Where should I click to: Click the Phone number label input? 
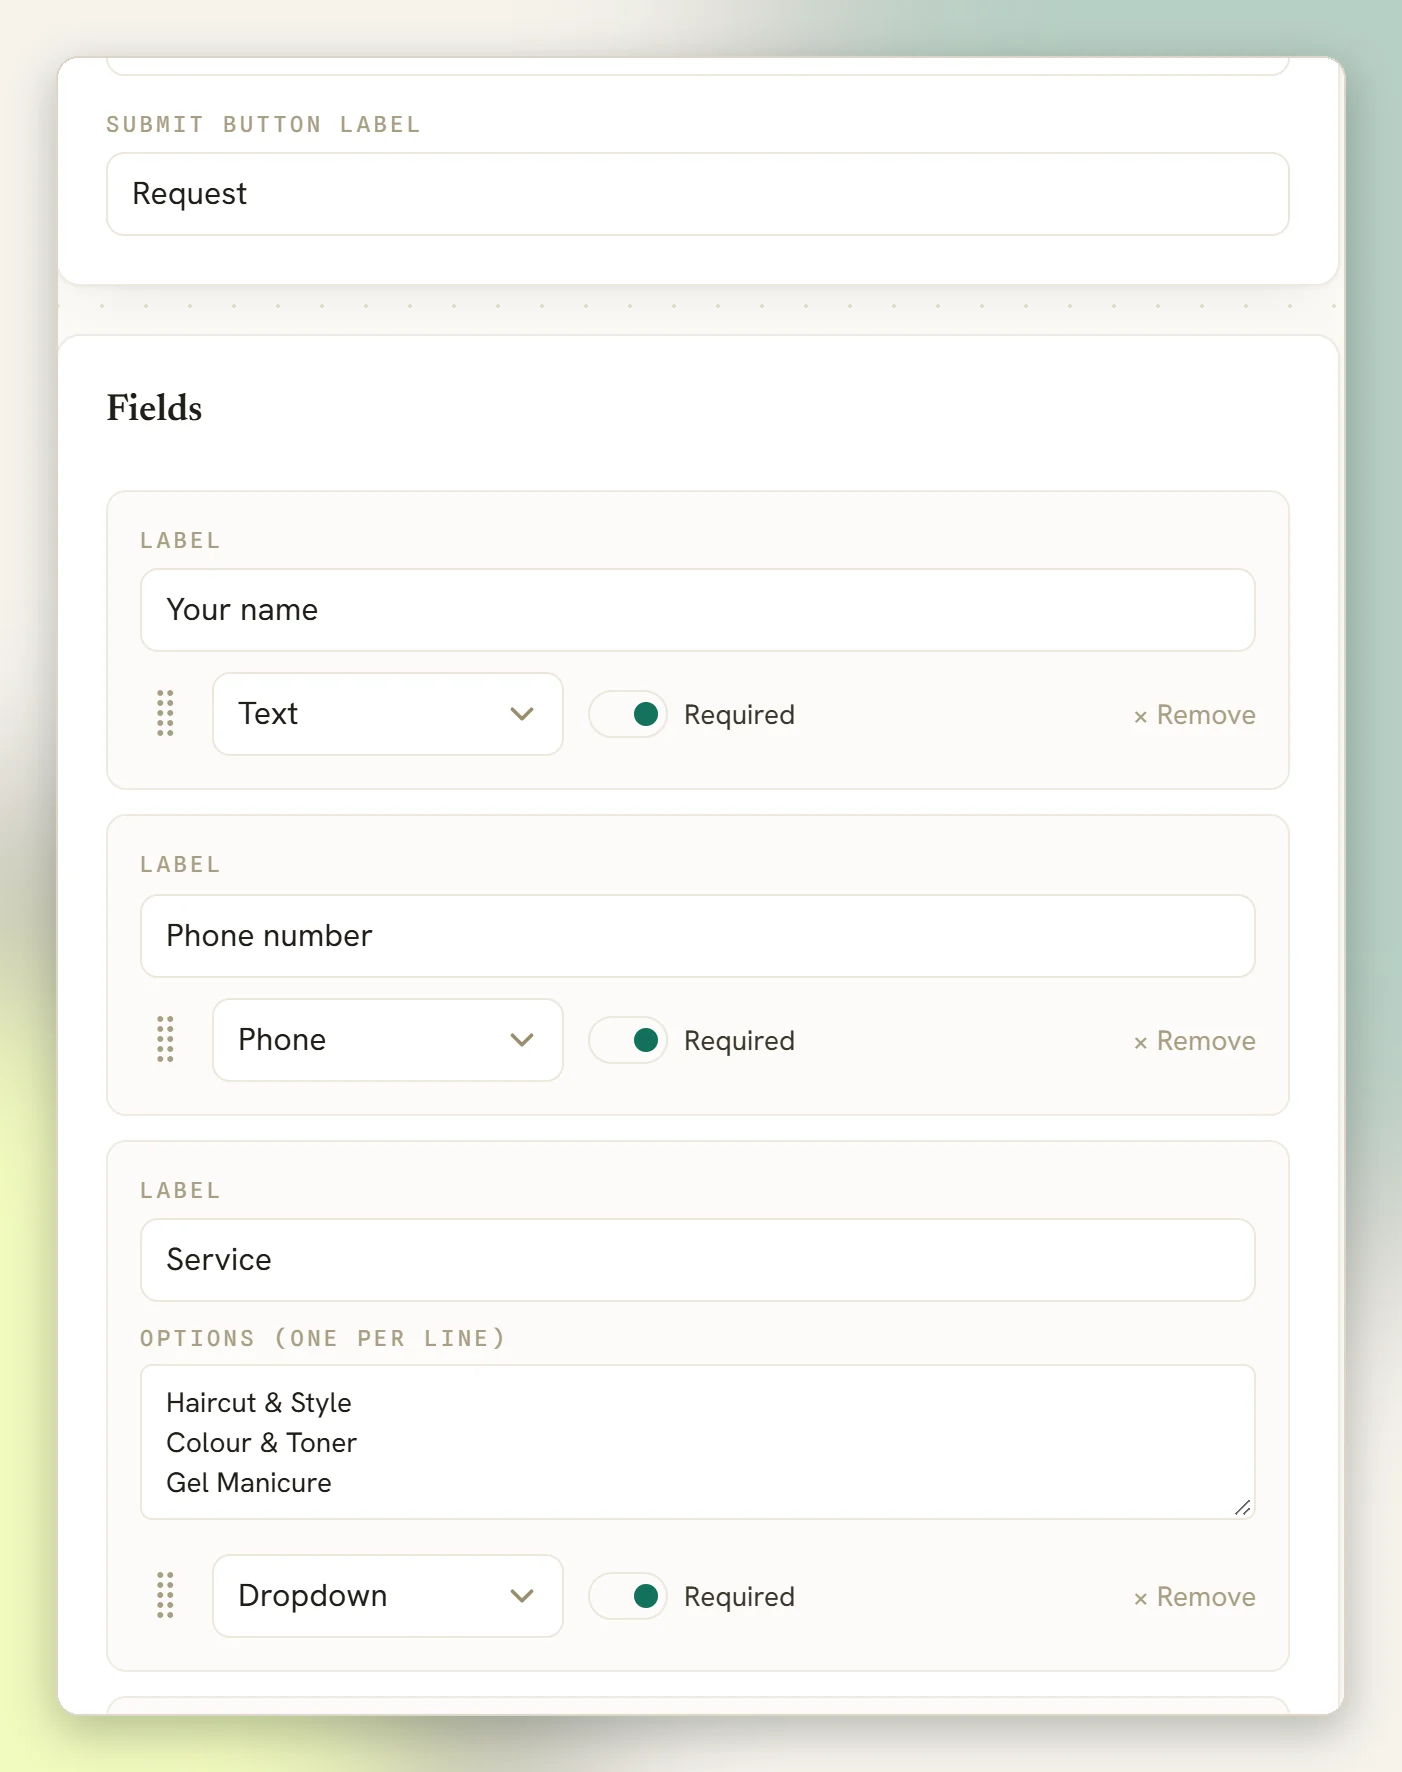698,936
